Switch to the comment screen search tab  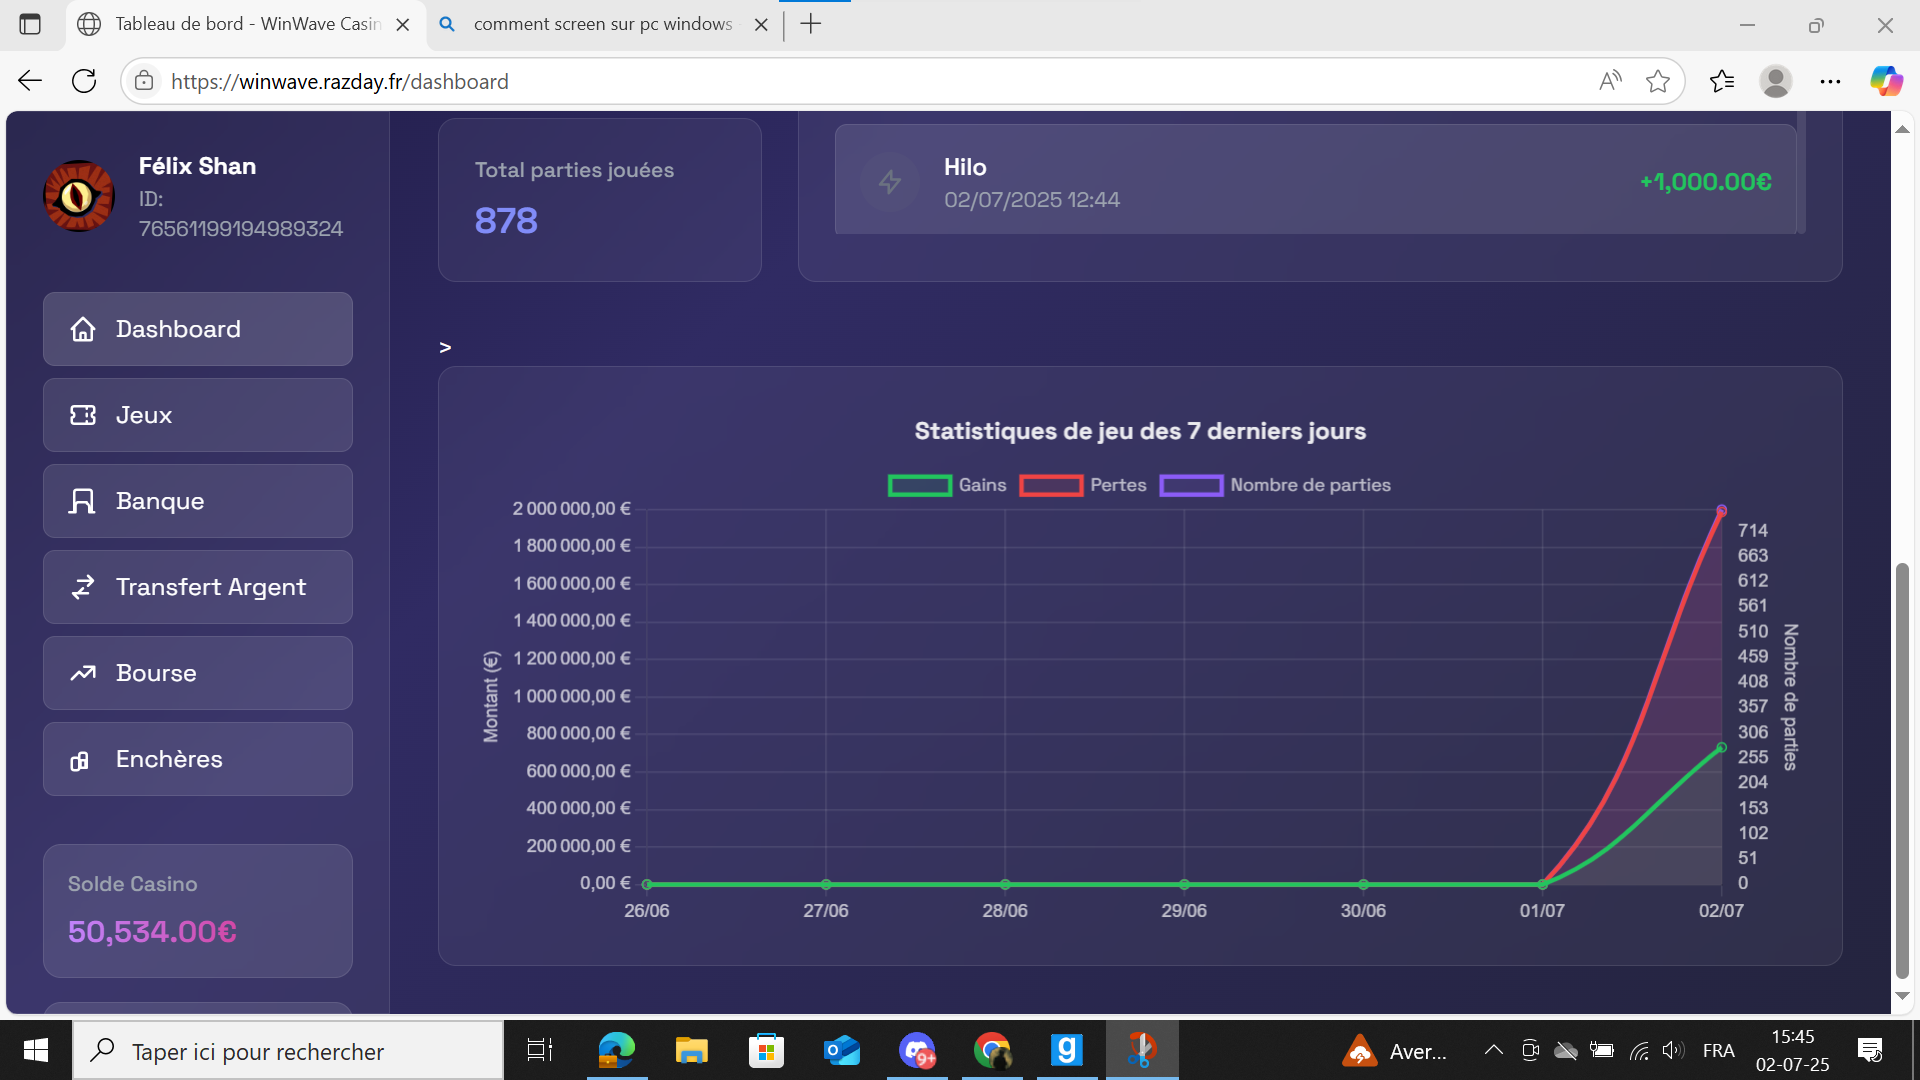(602, 24)
